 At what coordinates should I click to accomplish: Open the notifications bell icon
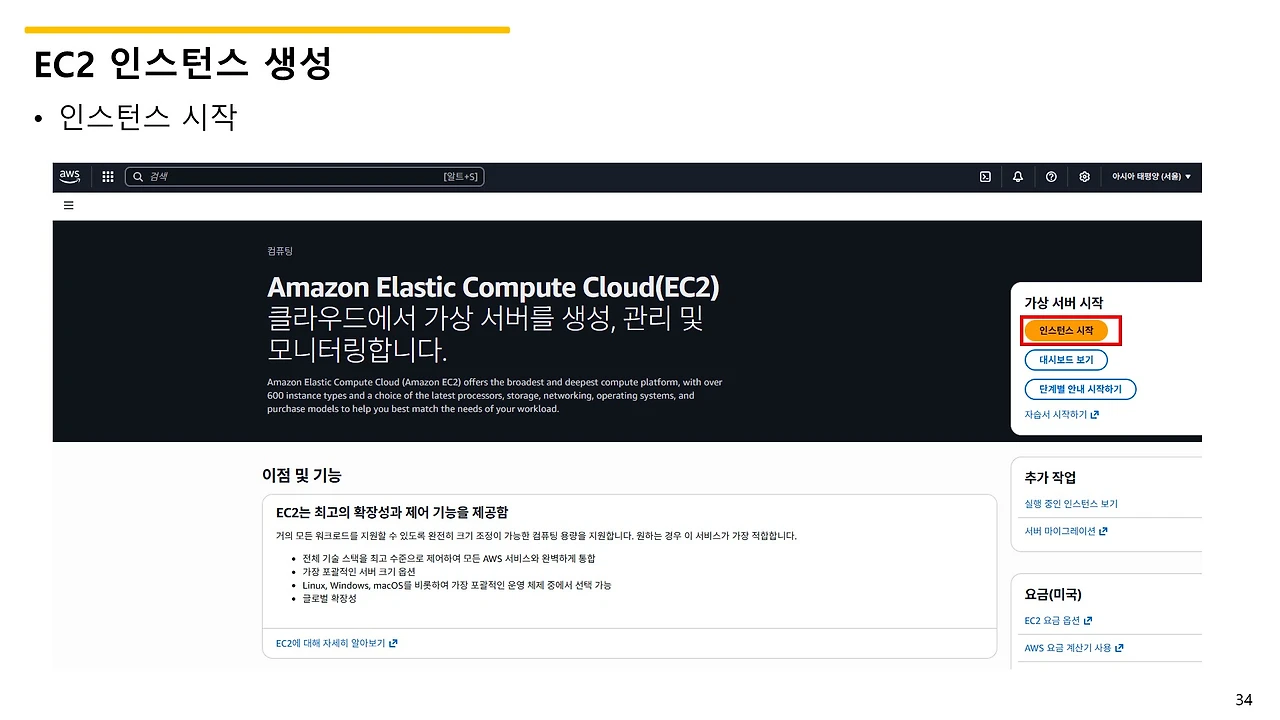(1018, 177)
